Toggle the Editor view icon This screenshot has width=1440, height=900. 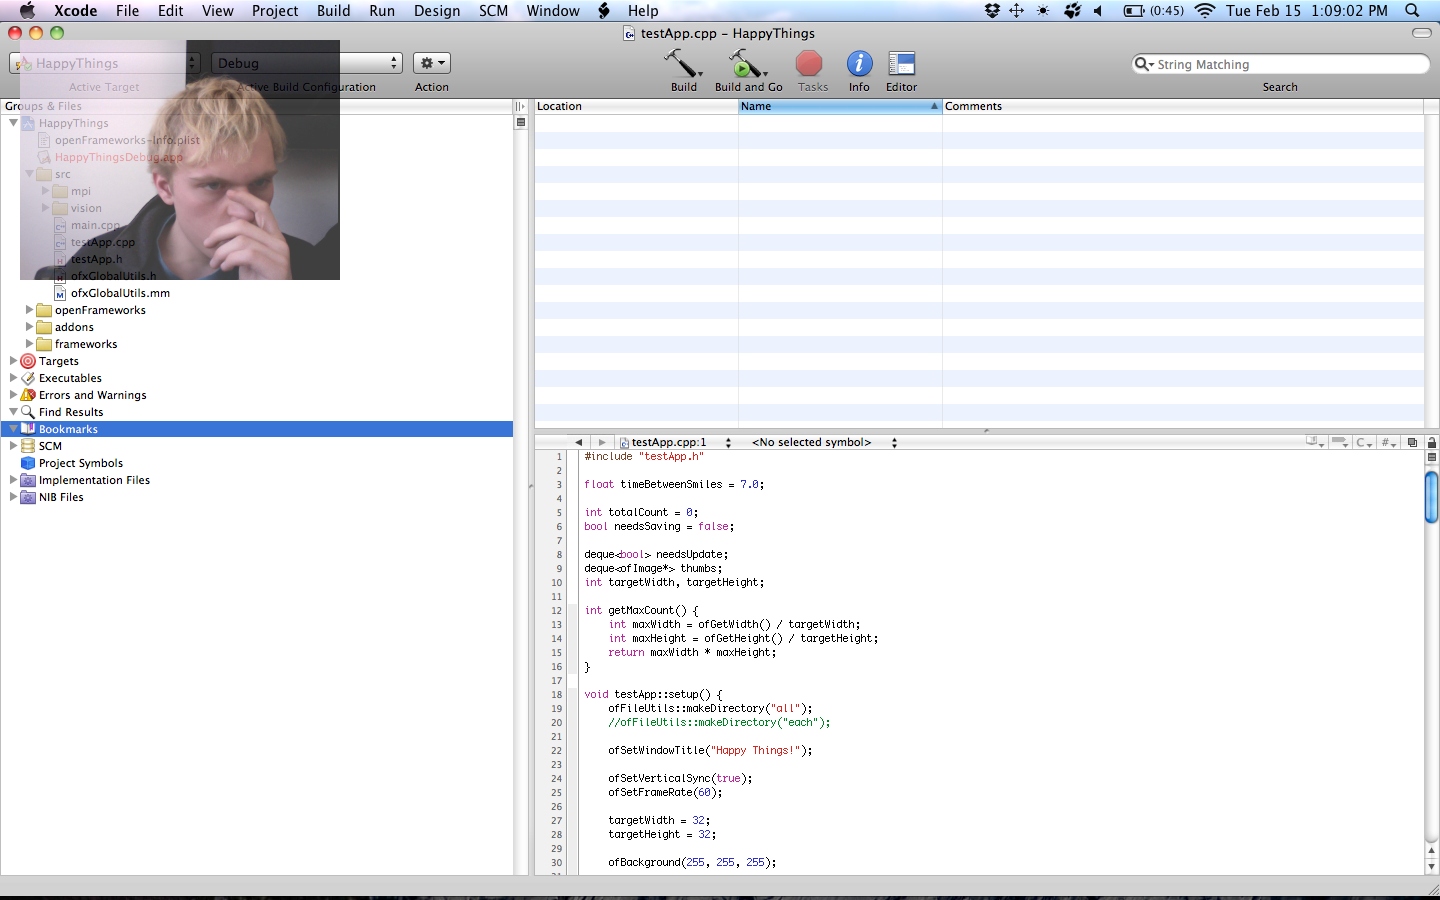(x=901, y=65)
